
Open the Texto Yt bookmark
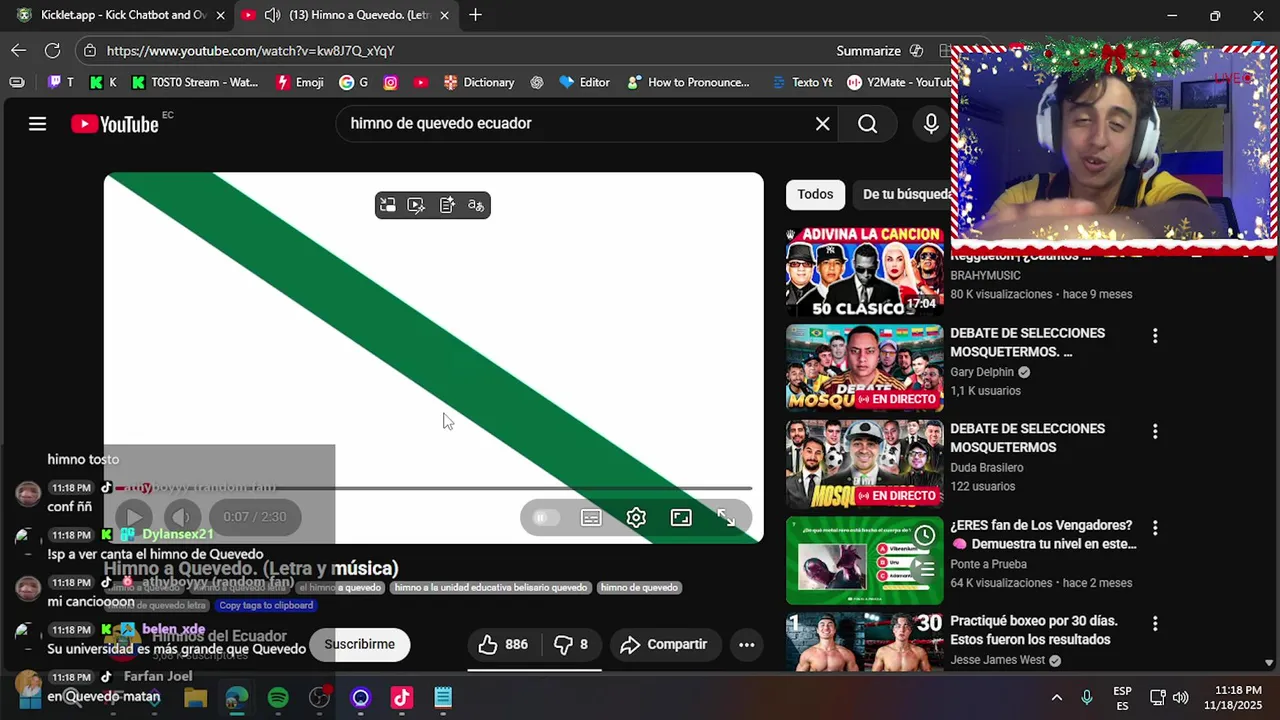point(802,82)
